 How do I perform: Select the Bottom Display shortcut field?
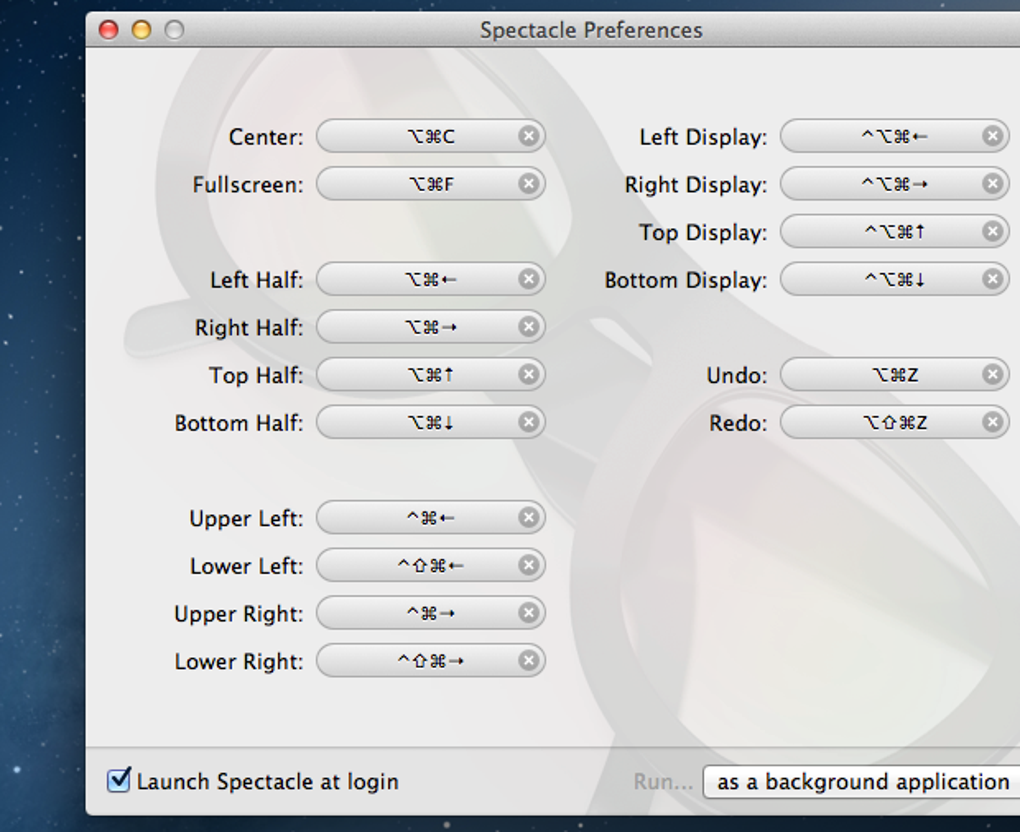[x=882, y=280]
